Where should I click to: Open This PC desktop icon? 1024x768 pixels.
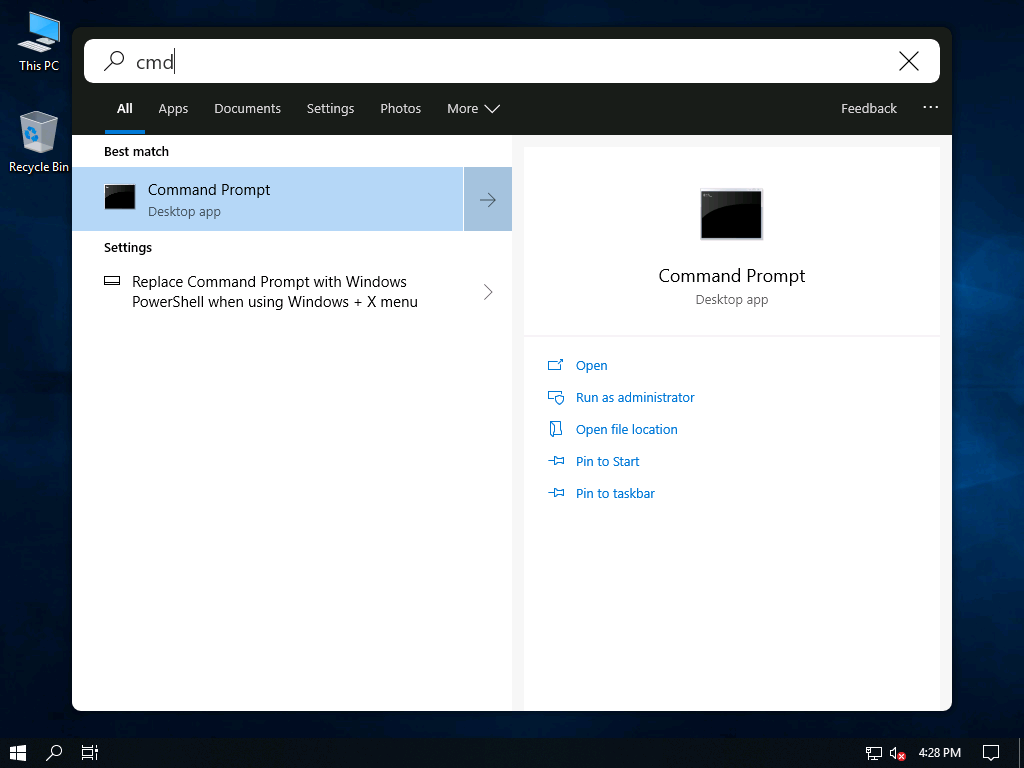(x=39, y=42)
